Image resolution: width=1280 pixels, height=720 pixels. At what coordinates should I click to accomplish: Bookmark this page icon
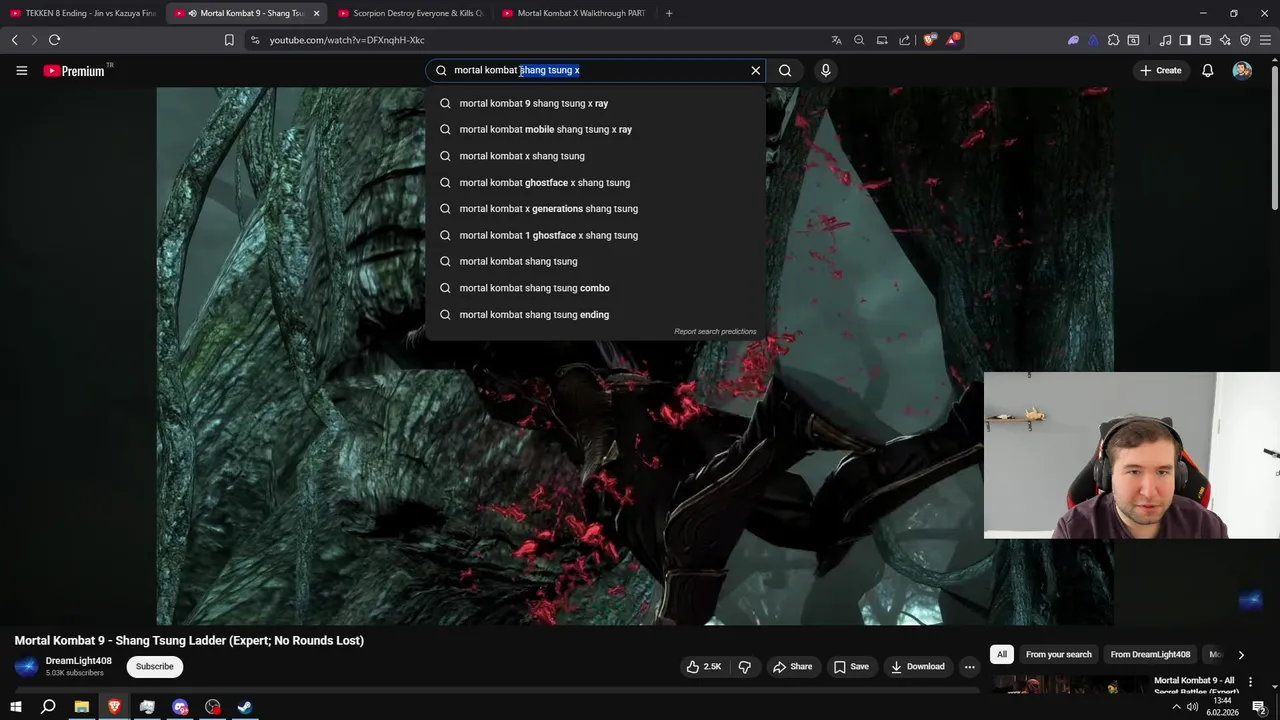click(x=229, y=40)
